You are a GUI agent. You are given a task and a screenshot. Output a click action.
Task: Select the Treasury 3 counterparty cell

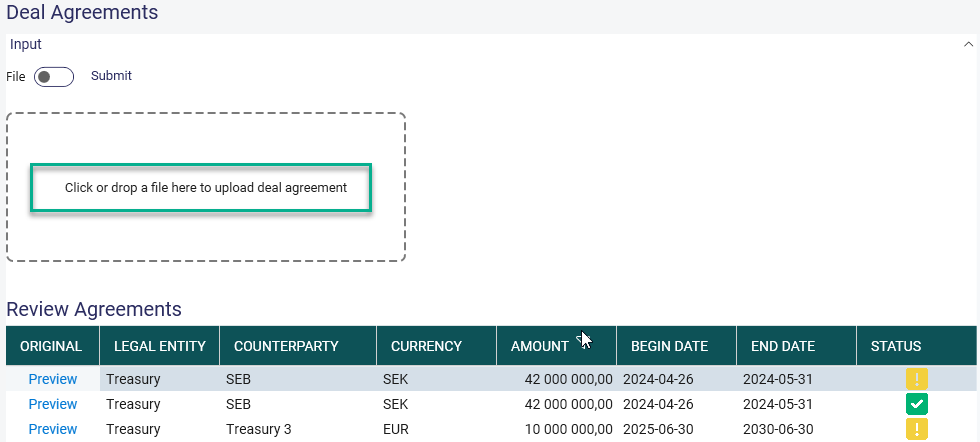(298, 429)
